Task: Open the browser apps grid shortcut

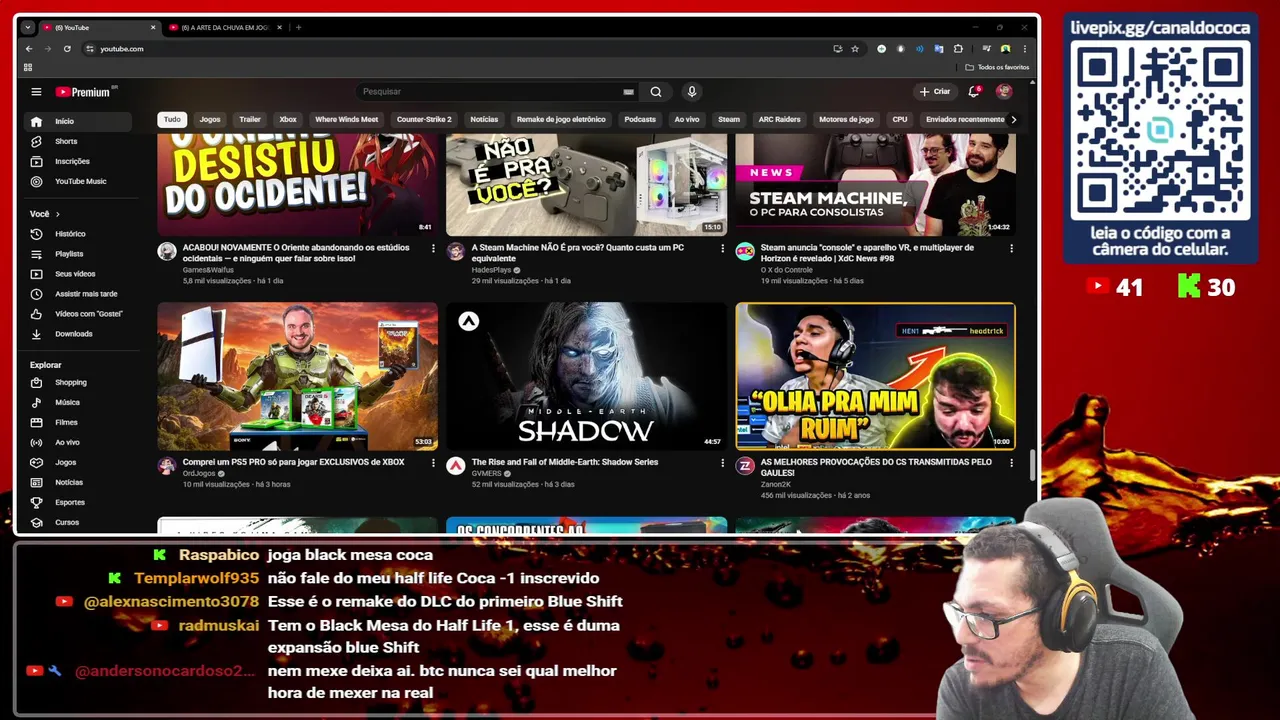Action: [28, 67]
